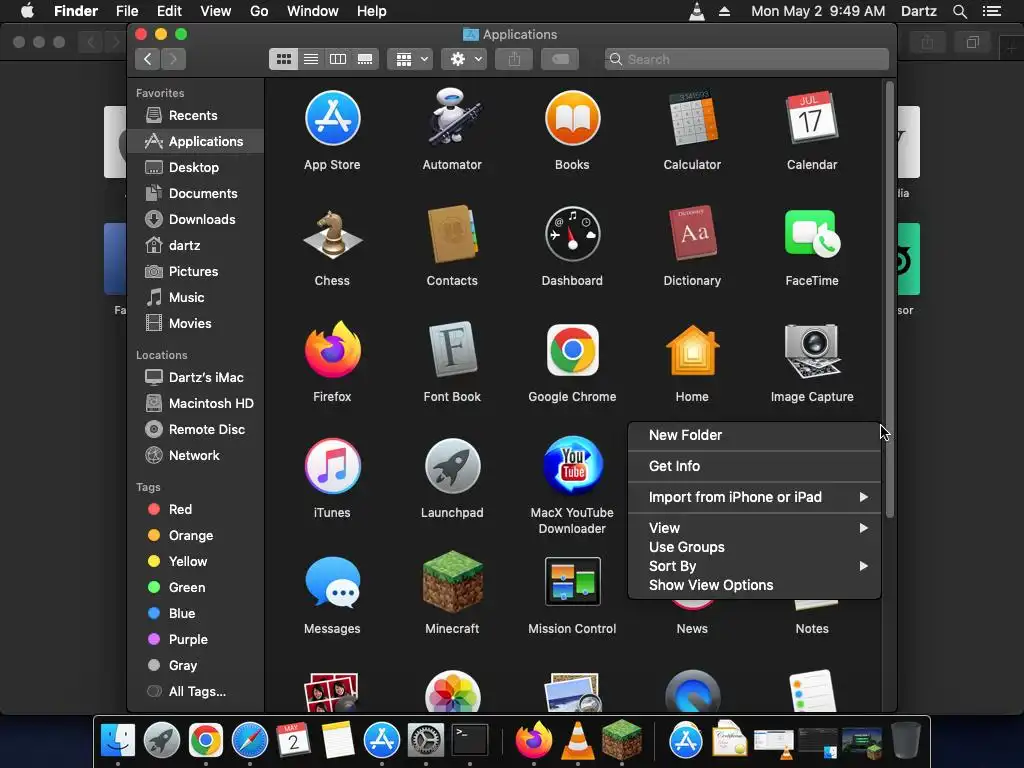Select Show View Options menu entry

(754, 585)
